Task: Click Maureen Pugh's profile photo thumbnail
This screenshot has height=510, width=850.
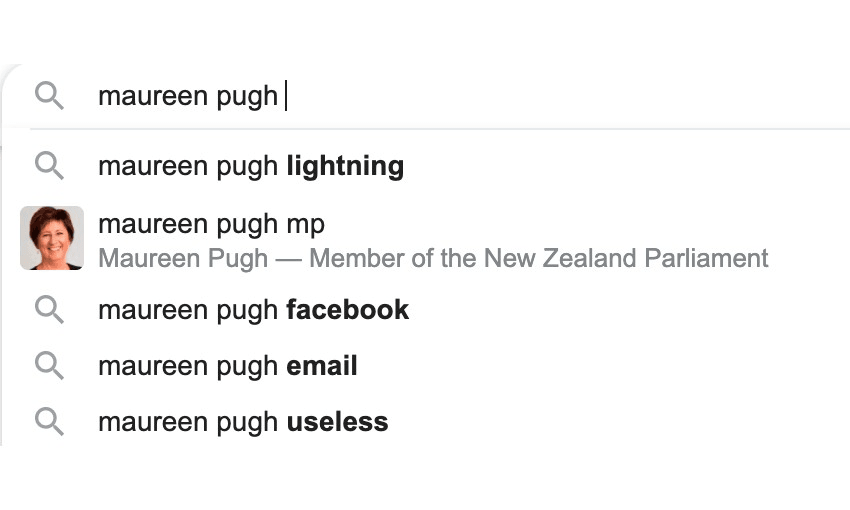Action: point(51,238)
